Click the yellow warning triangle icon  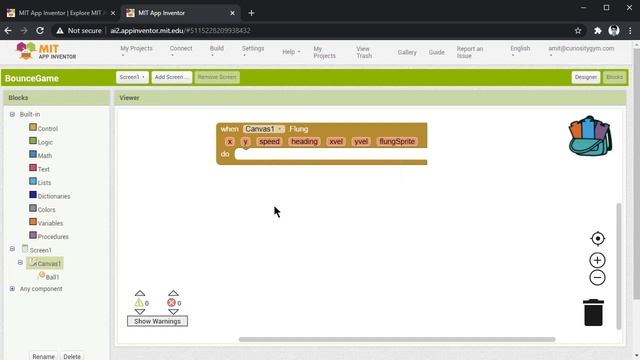139,302
